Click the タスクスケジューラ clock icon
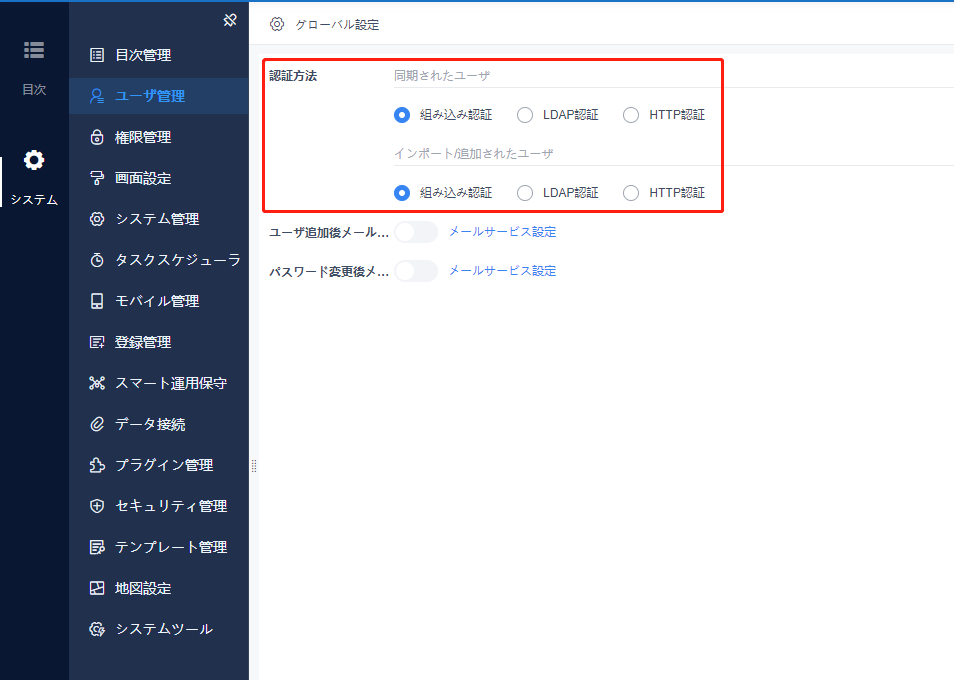 (x=97, y=260)
